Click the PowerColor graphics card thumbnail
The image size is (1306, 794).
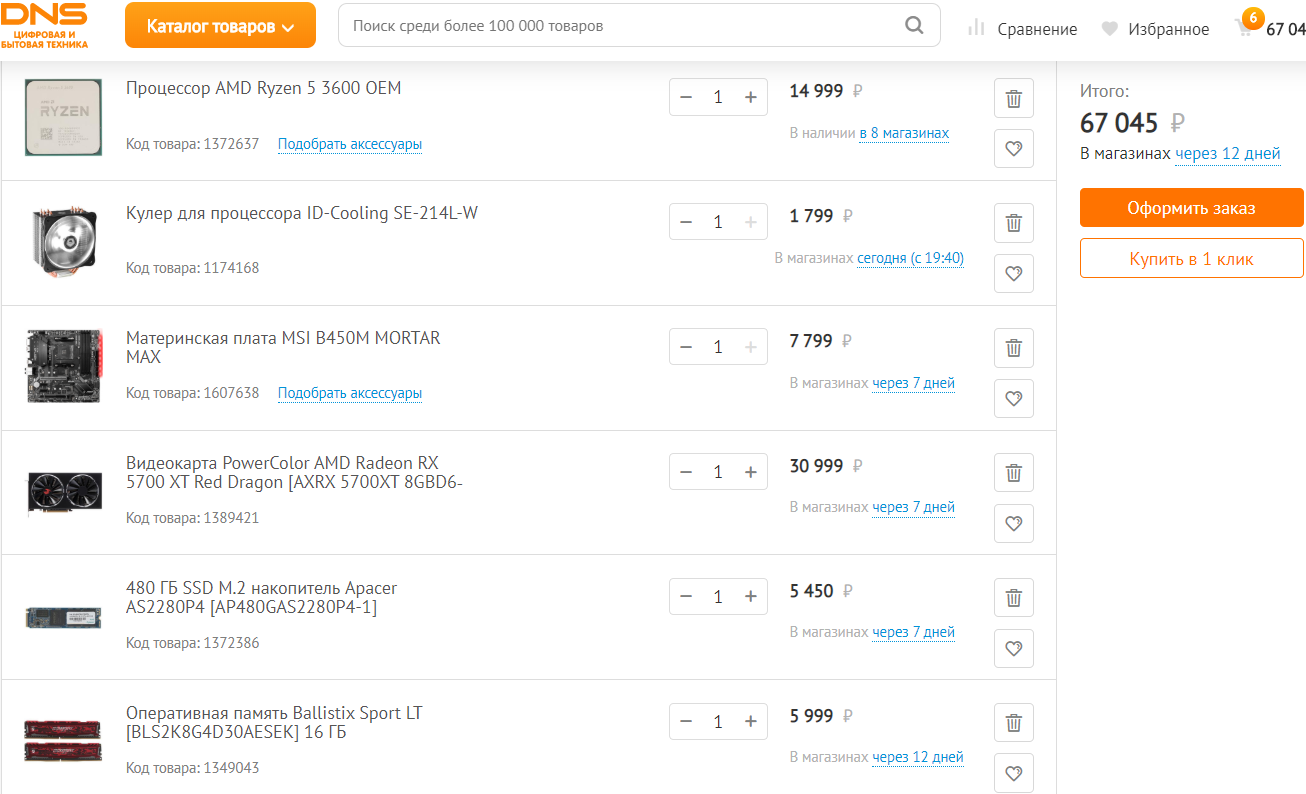tap(64, 492)
